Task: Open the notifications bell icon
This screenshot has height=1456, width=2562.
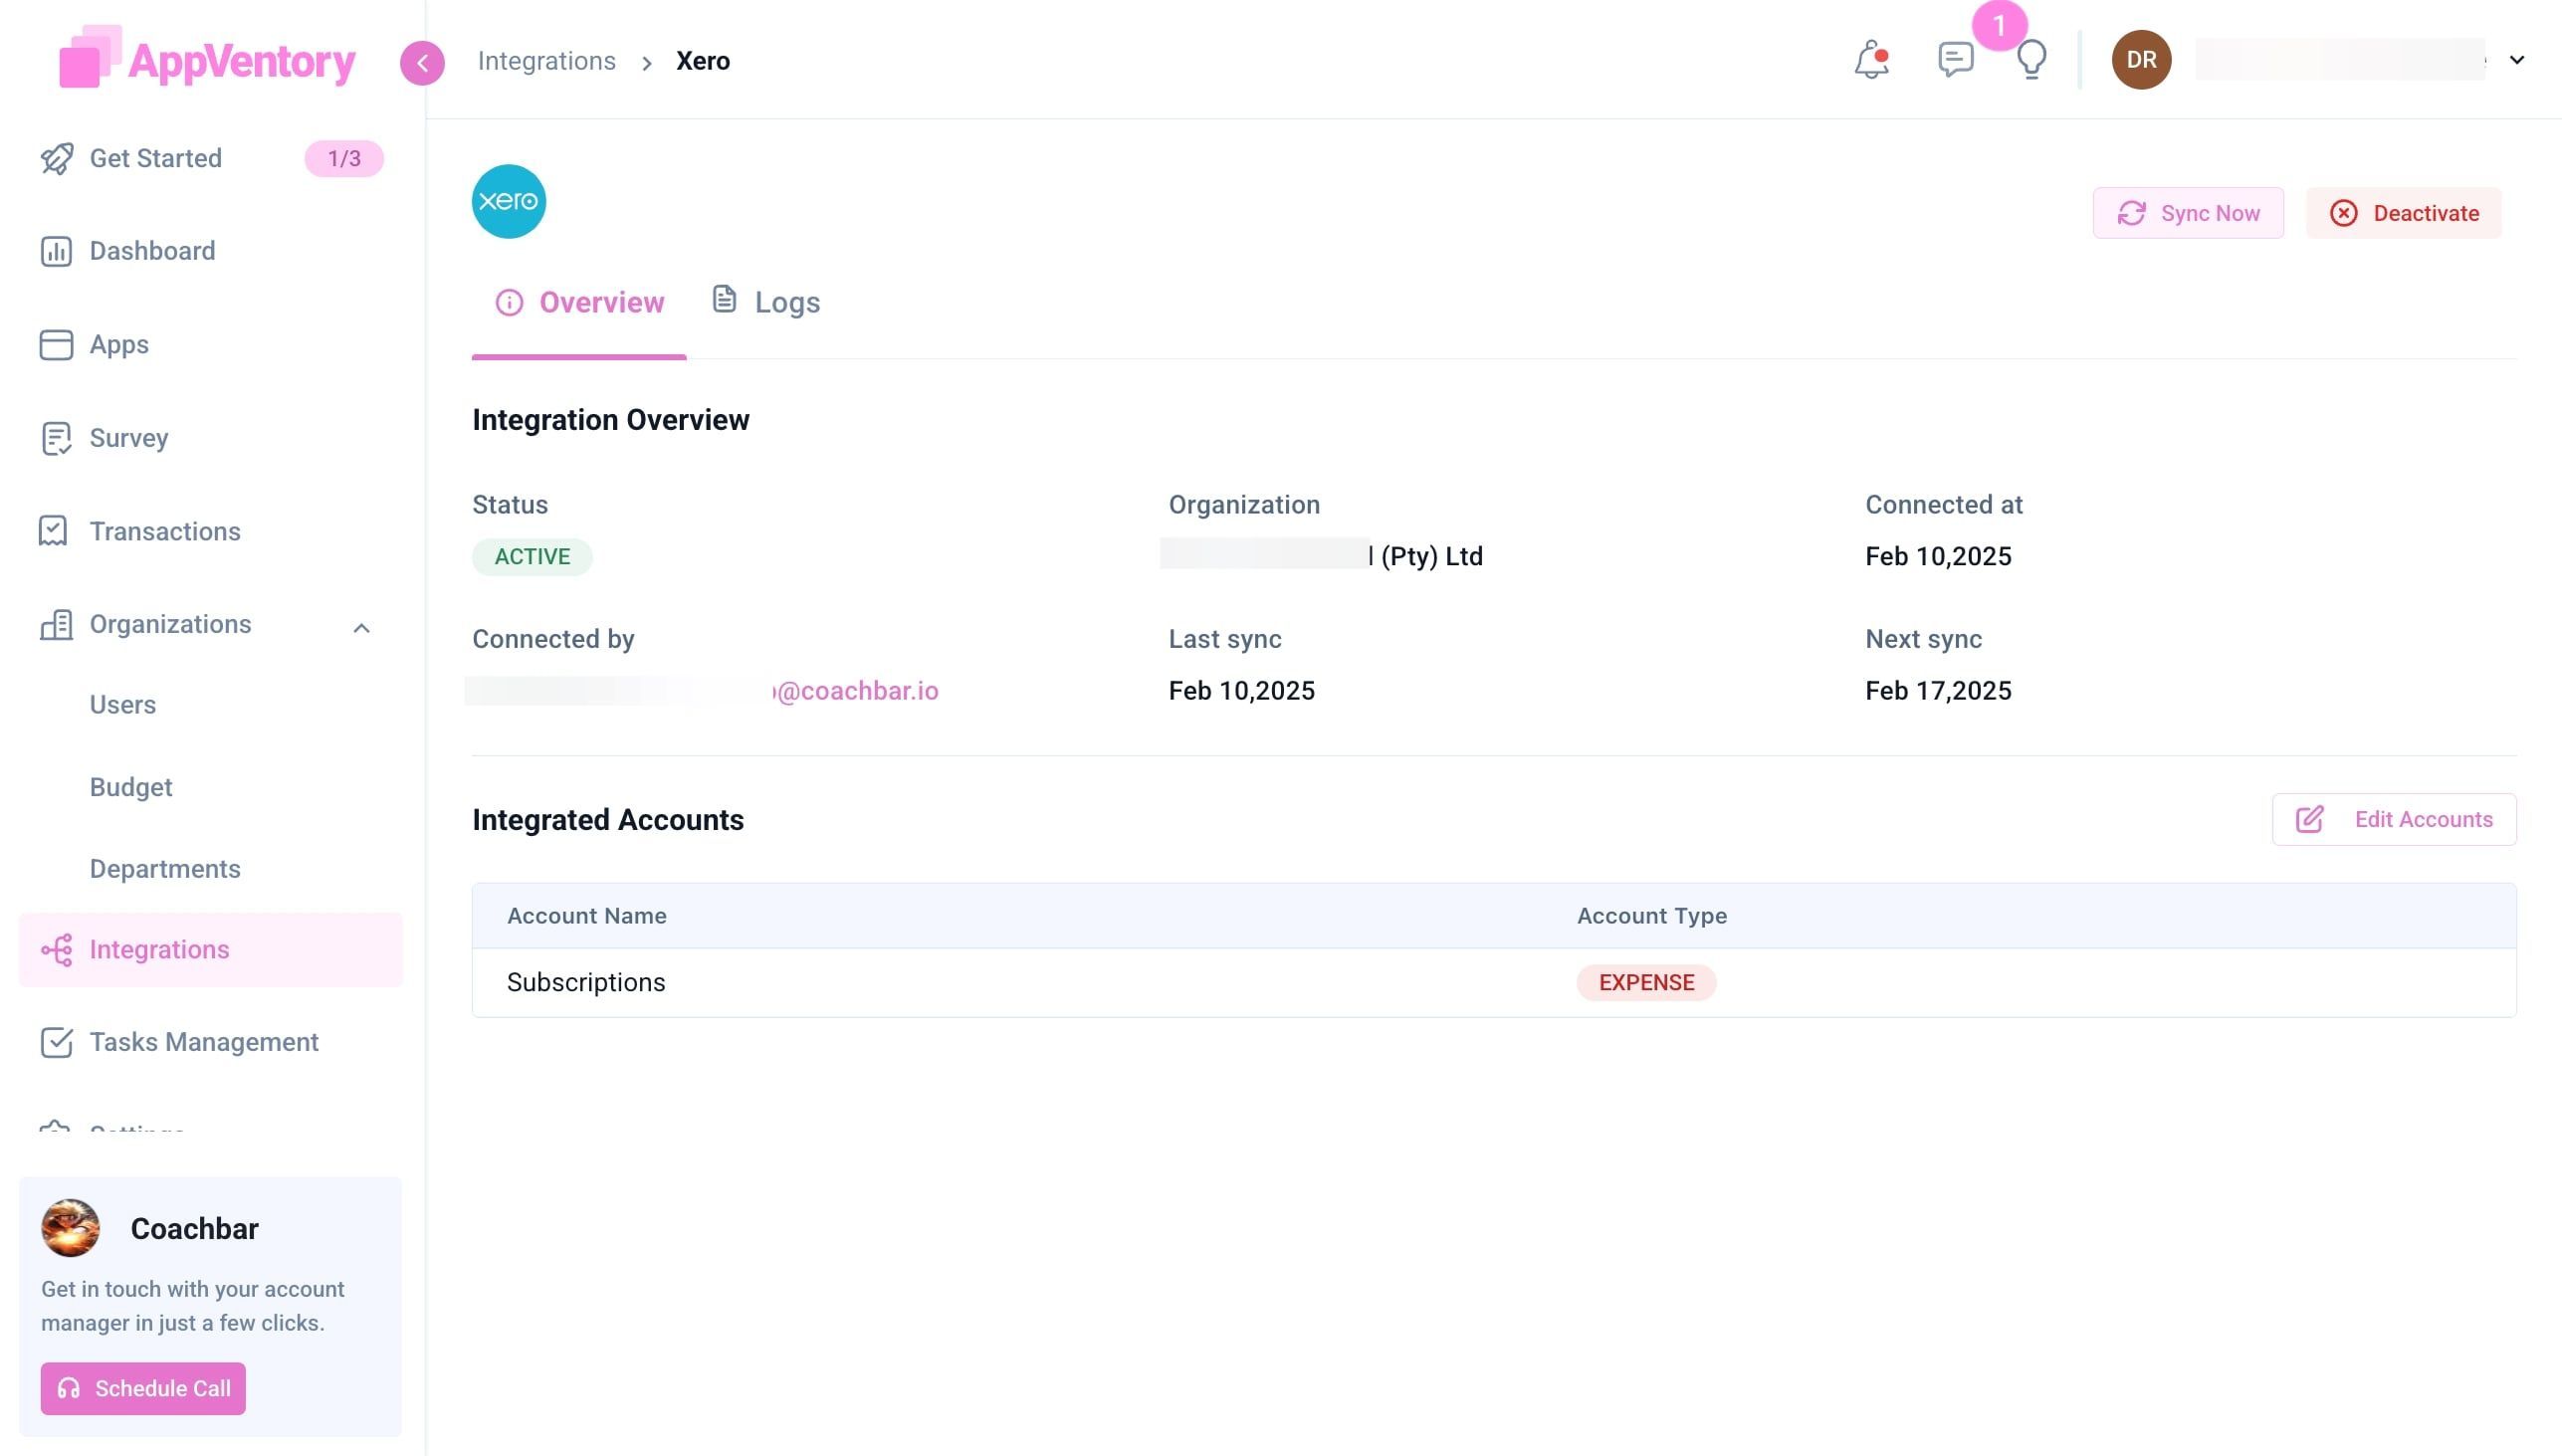Action: point(1870,60)
